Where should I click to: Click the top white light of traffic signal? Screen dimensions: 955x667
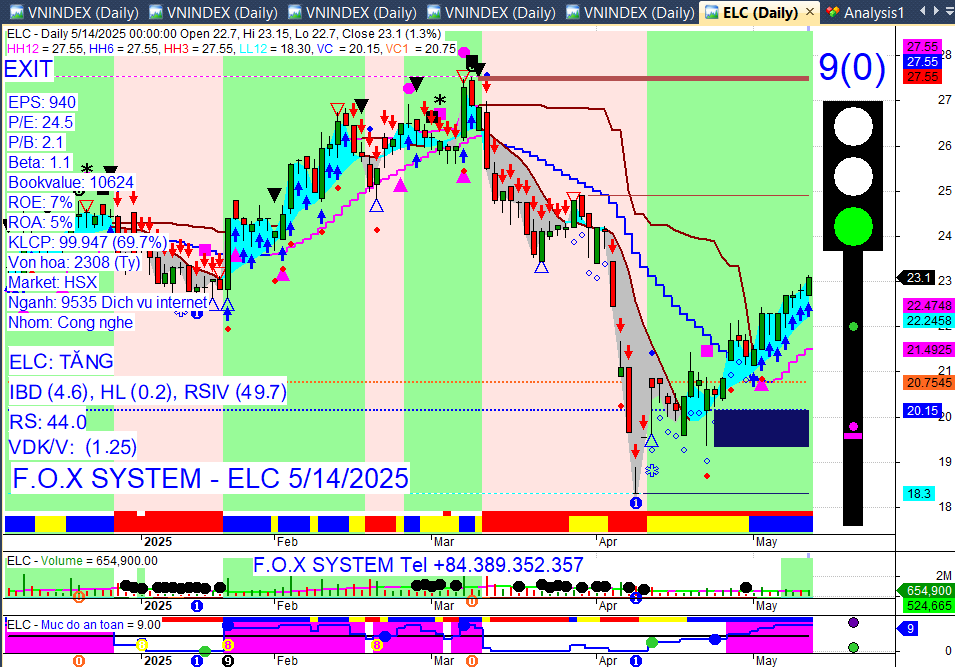click(x=853, y=126)
